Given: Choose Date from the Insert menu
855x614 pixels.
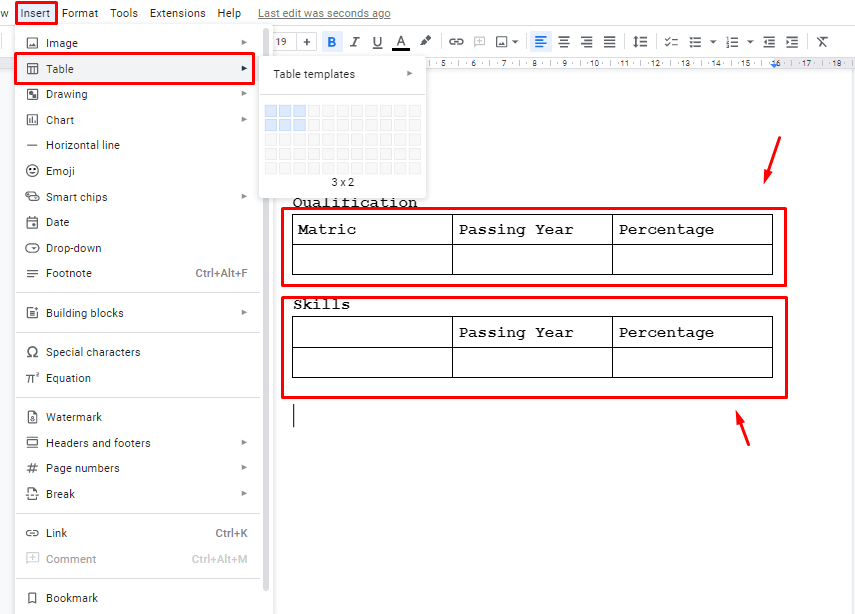Looking at the screenshot, I should [x=137, y=222].
